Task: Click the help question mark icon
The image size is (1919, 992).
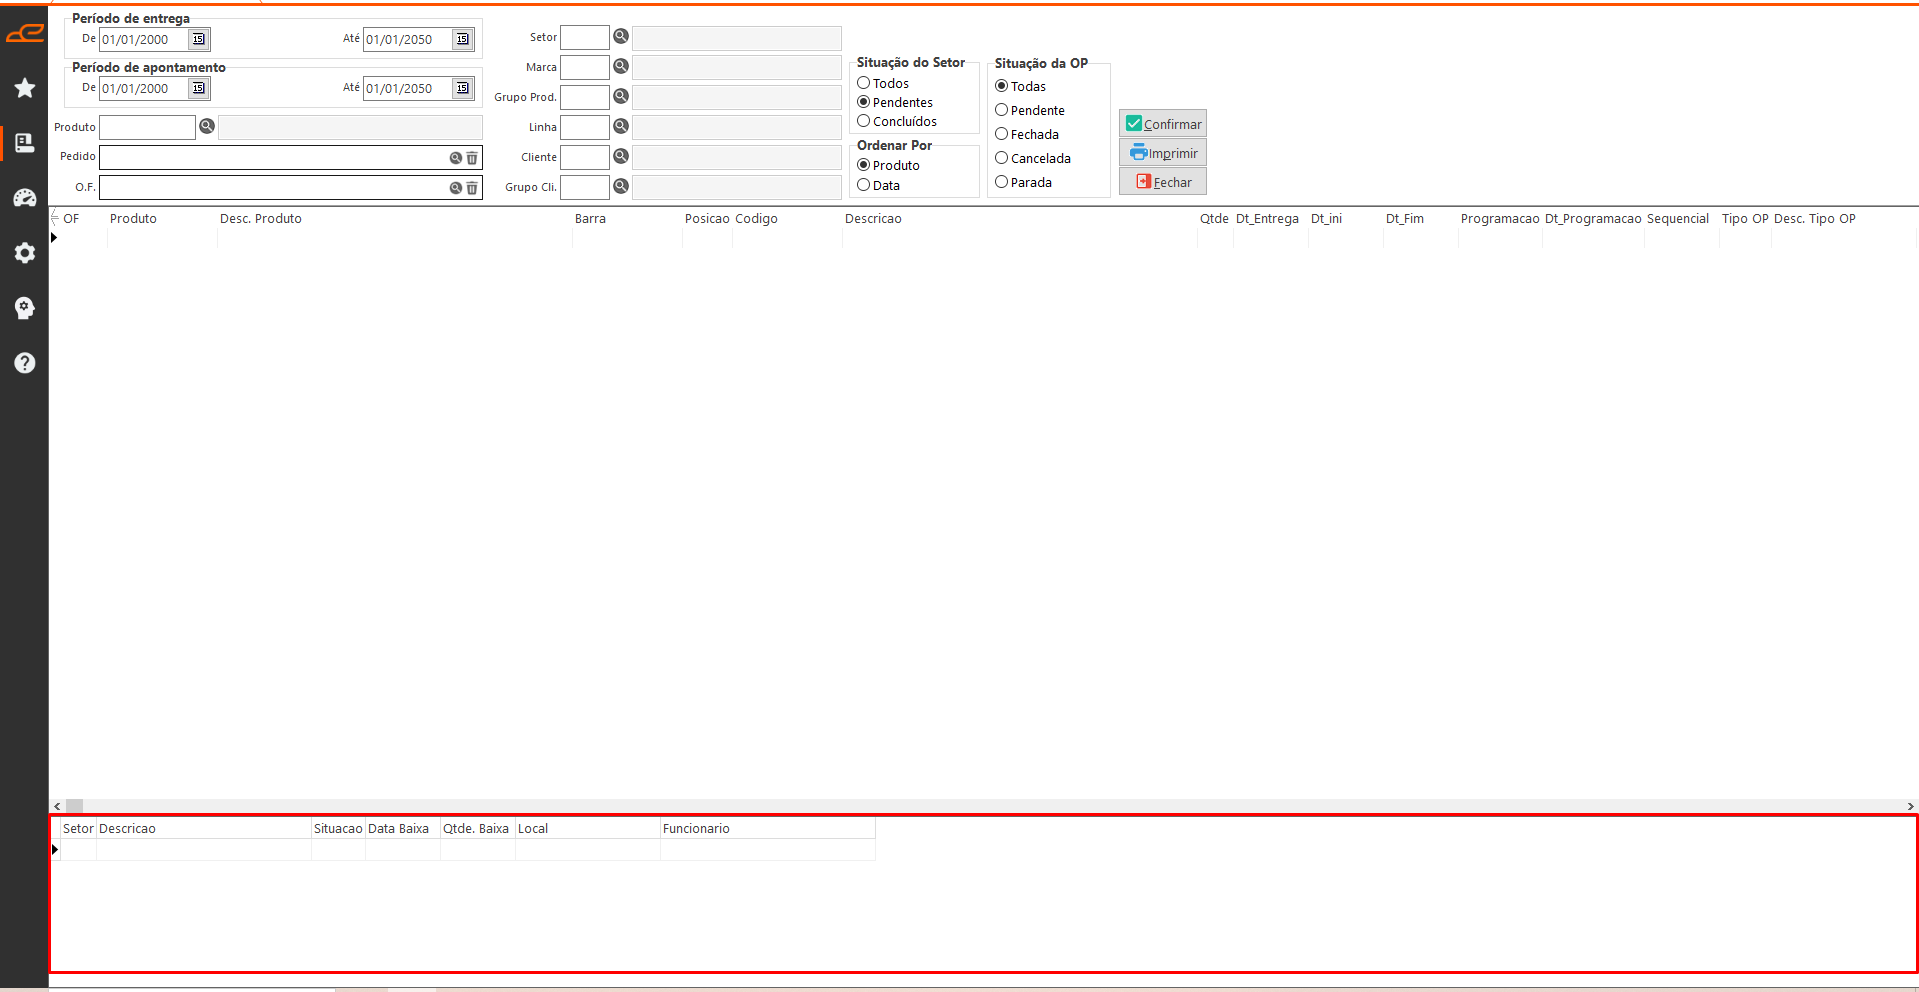Action: coord(25,363)
